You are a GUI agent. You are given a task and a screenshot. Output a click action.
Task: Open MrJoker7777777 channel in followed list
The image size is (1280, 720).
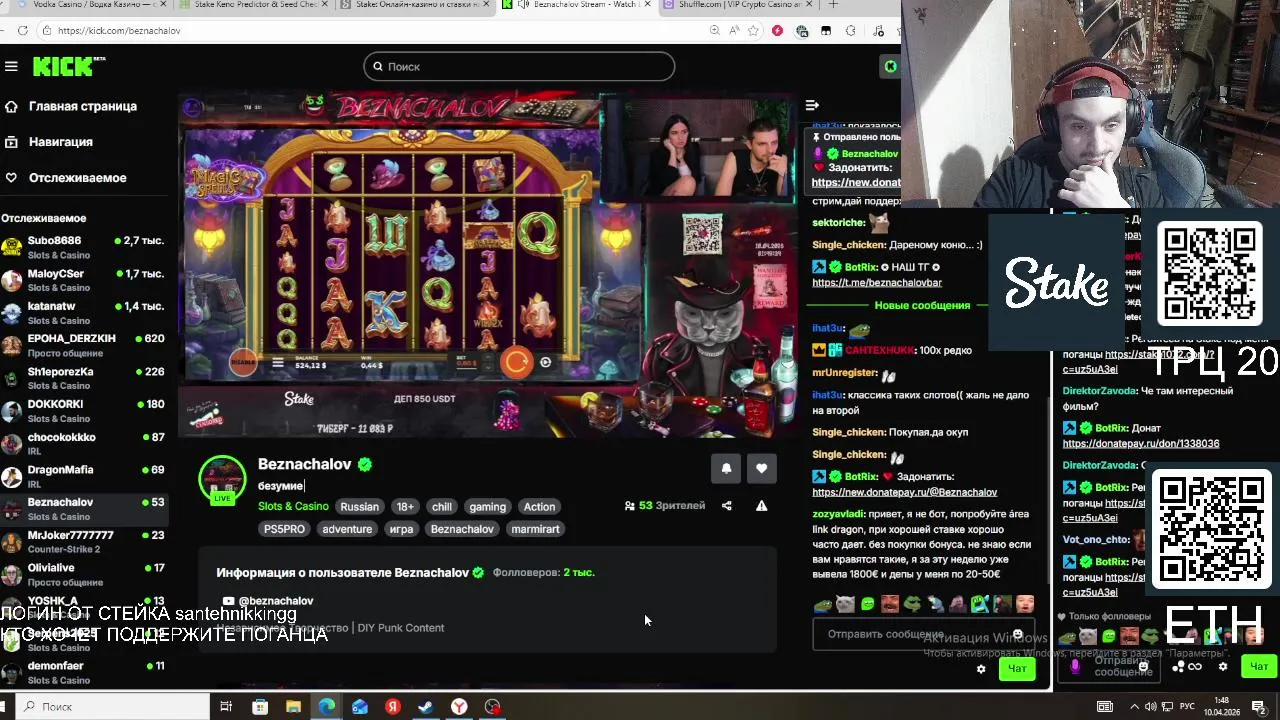[x=83, y=542]
